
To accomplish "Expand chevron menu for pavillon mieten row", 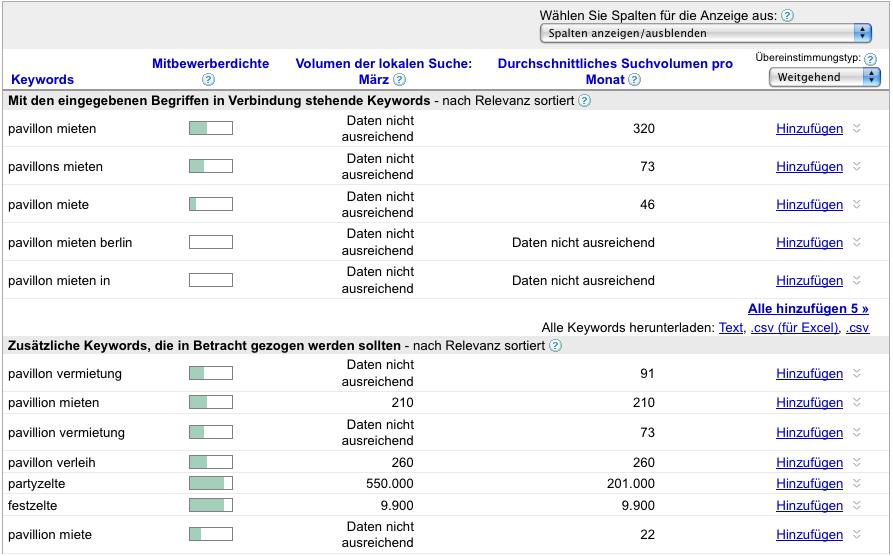I will tap(857, 129).
